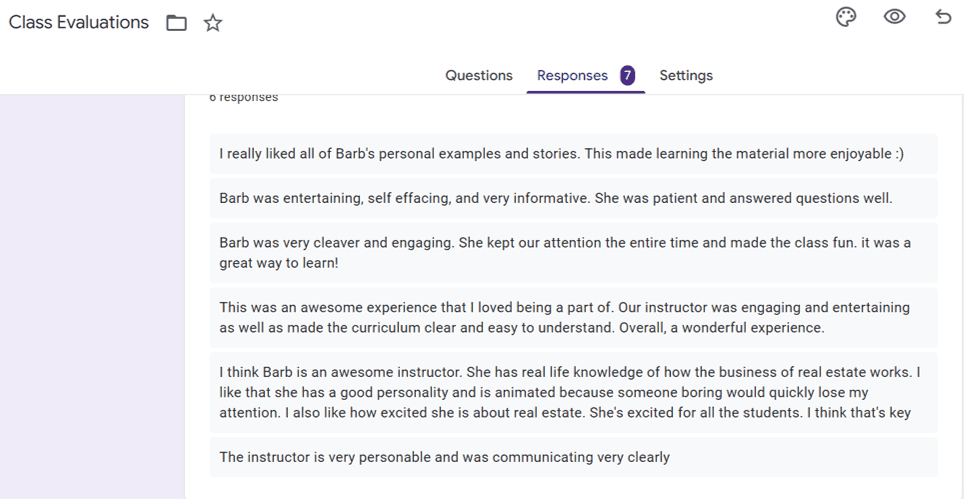The image size is (964, 499).
Task: Star the Class Evaluations form
Action: pos(213,22)
